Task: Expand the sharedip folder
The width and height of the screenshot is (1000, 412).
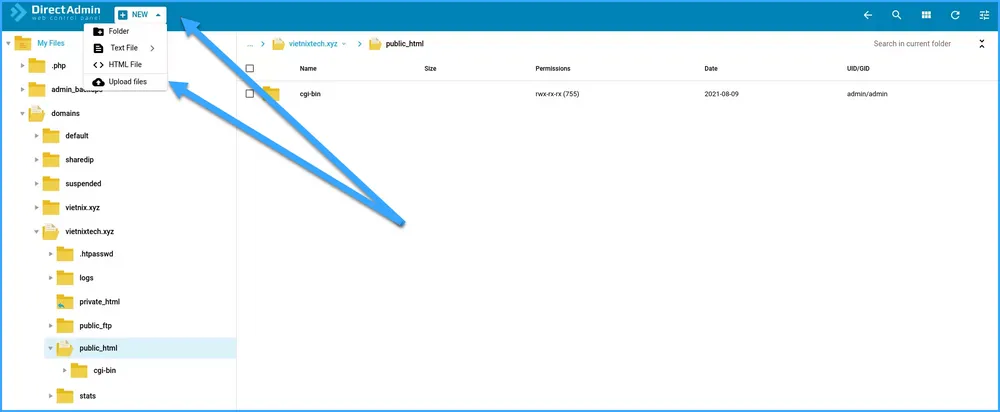Action: (37, 159)
